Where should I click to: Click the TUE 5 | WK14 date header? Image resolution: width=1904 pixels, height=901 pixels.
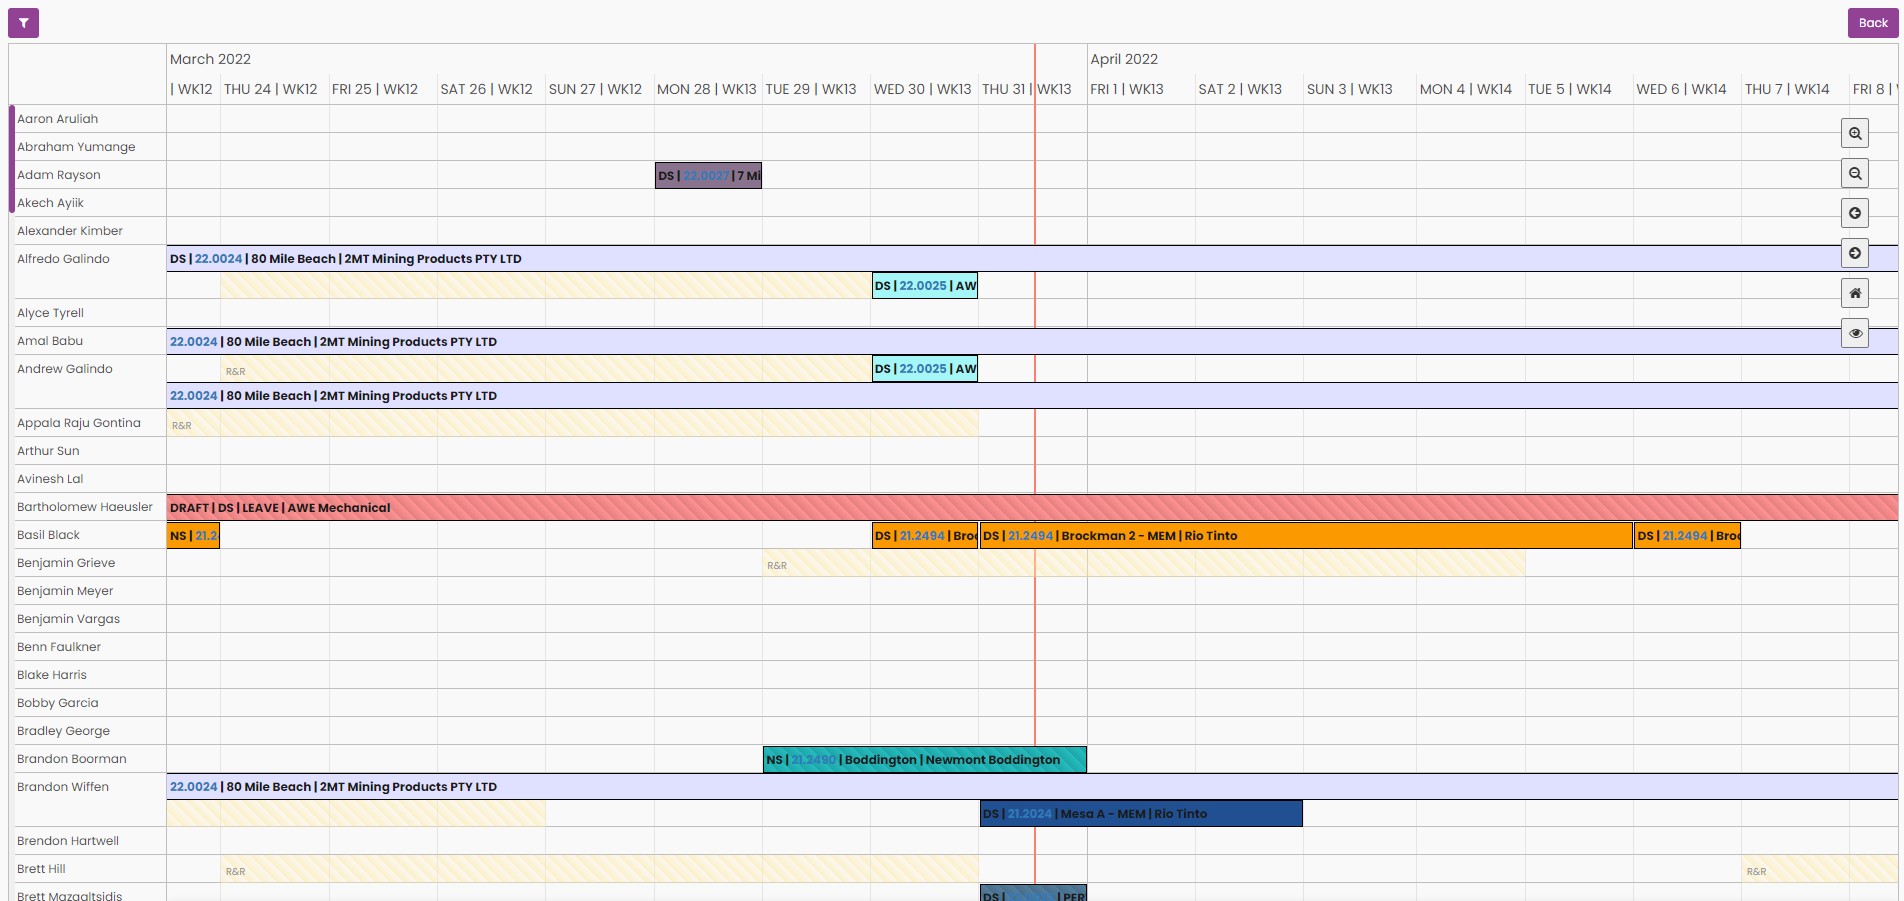[x=1570, y=89]
